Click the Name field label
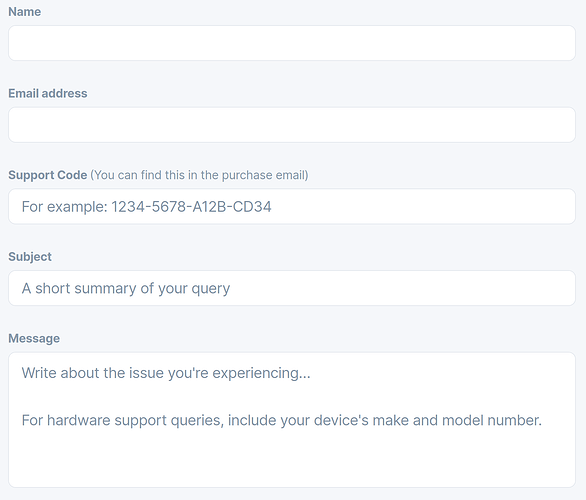 tap(25, 12)
